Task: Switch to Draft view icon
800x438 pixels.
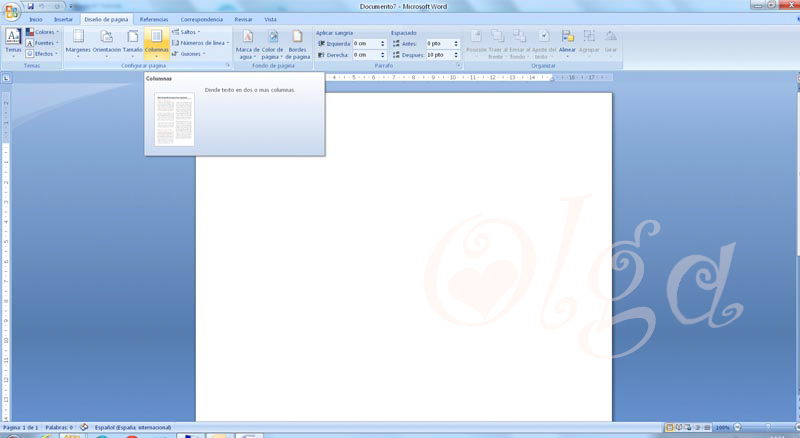Action: coord(706,427)
